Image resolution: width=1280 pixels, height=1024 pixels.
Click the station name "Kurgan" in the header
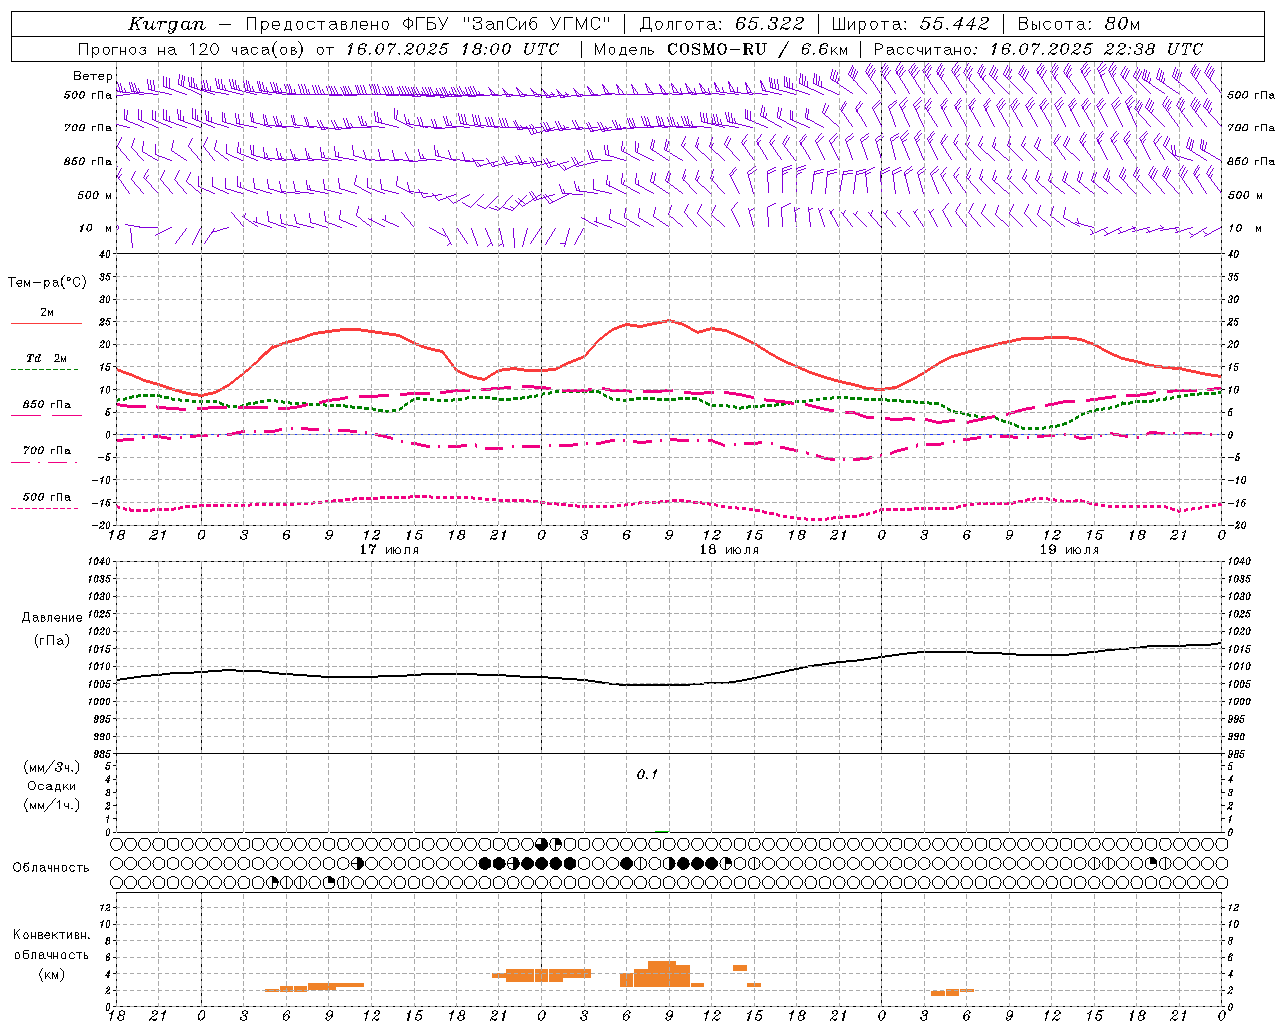[x=167, y=24]
